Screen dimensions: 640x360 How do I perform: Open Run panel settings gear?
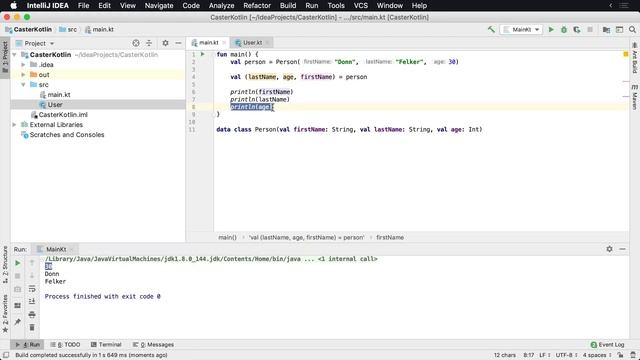pos(609,249)
